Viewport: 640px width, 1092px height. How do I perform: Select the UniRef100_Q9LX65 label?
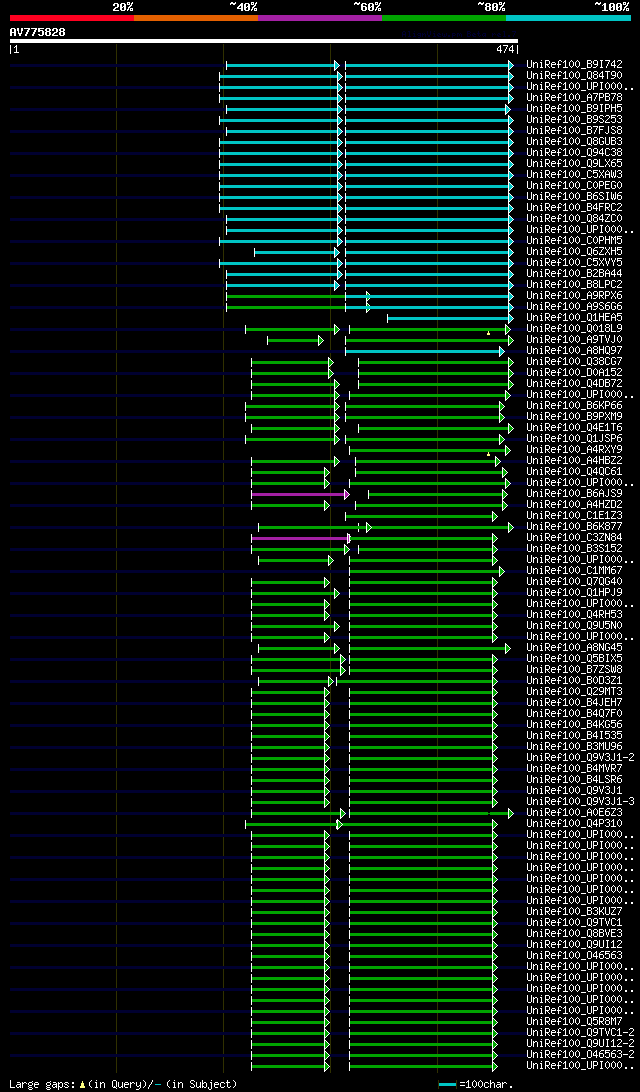coord(575,164)
